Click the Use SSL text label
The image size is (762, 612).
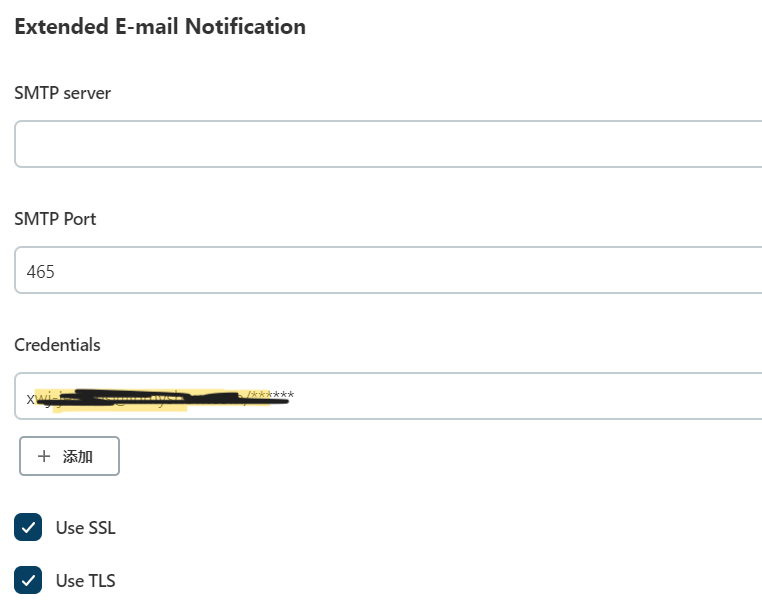coord(86,528)
